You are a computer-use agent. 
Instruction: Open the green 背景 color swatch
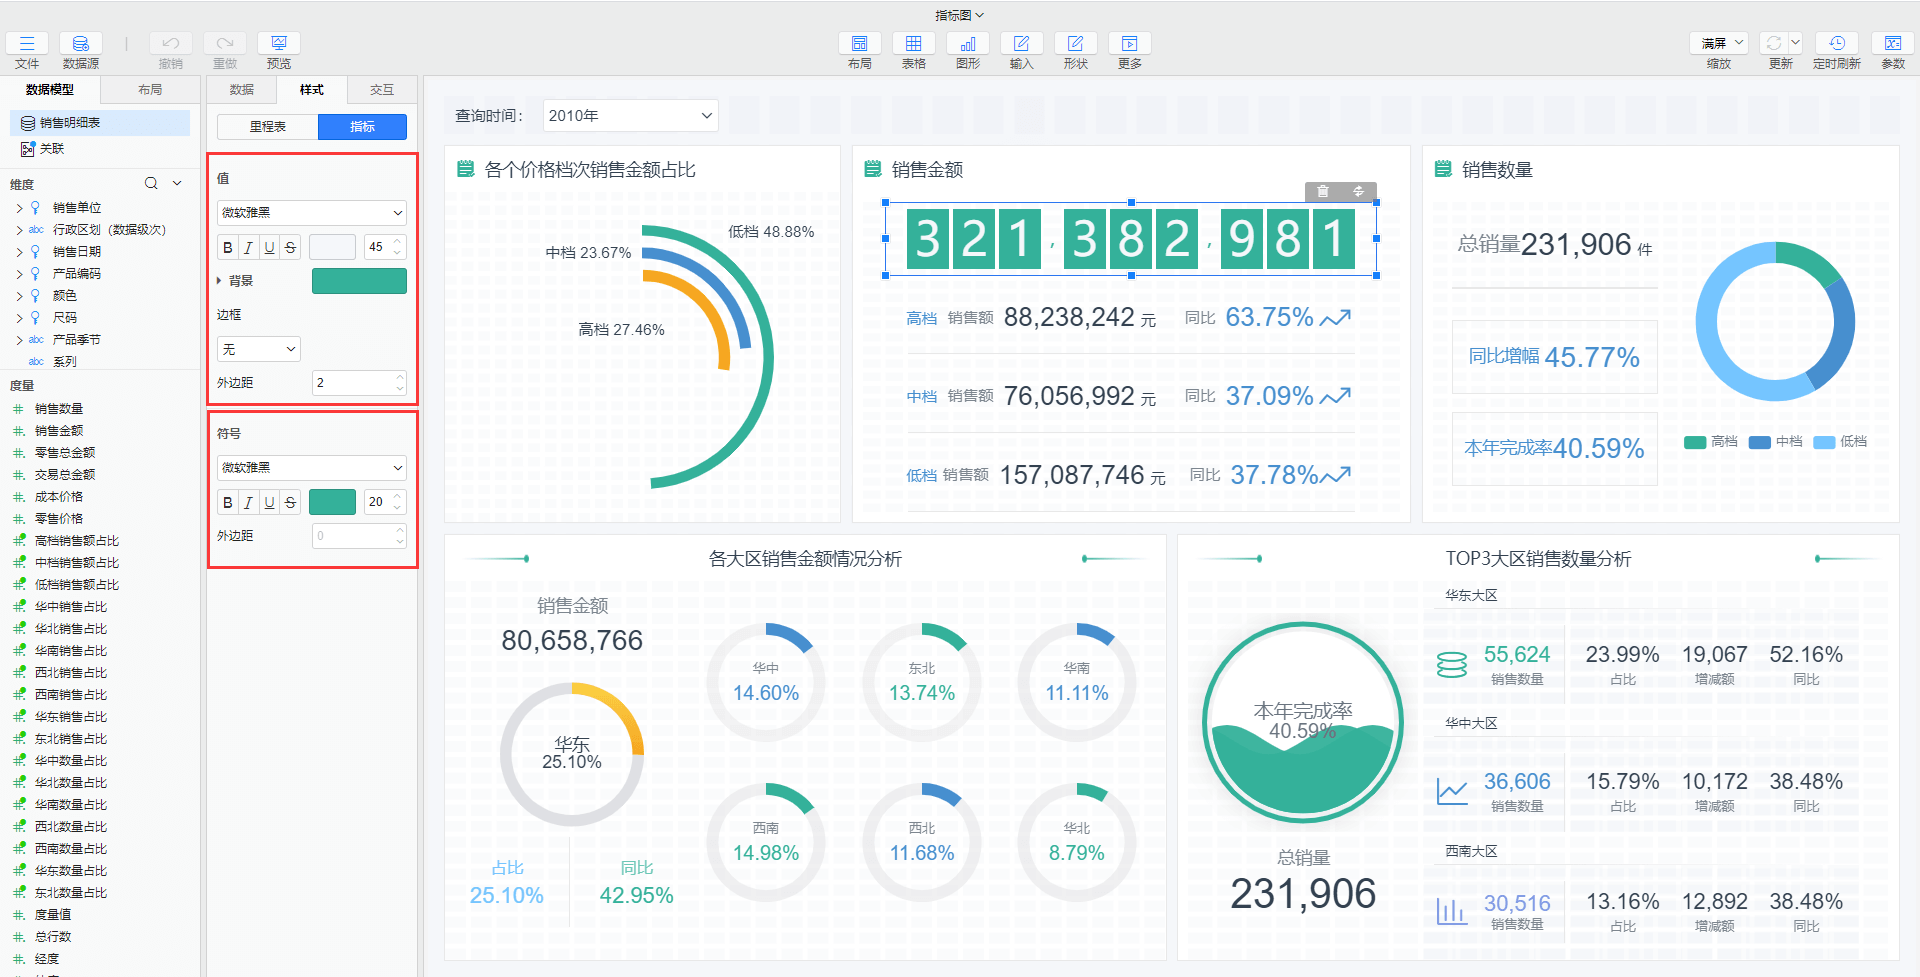tap(359, 281)
